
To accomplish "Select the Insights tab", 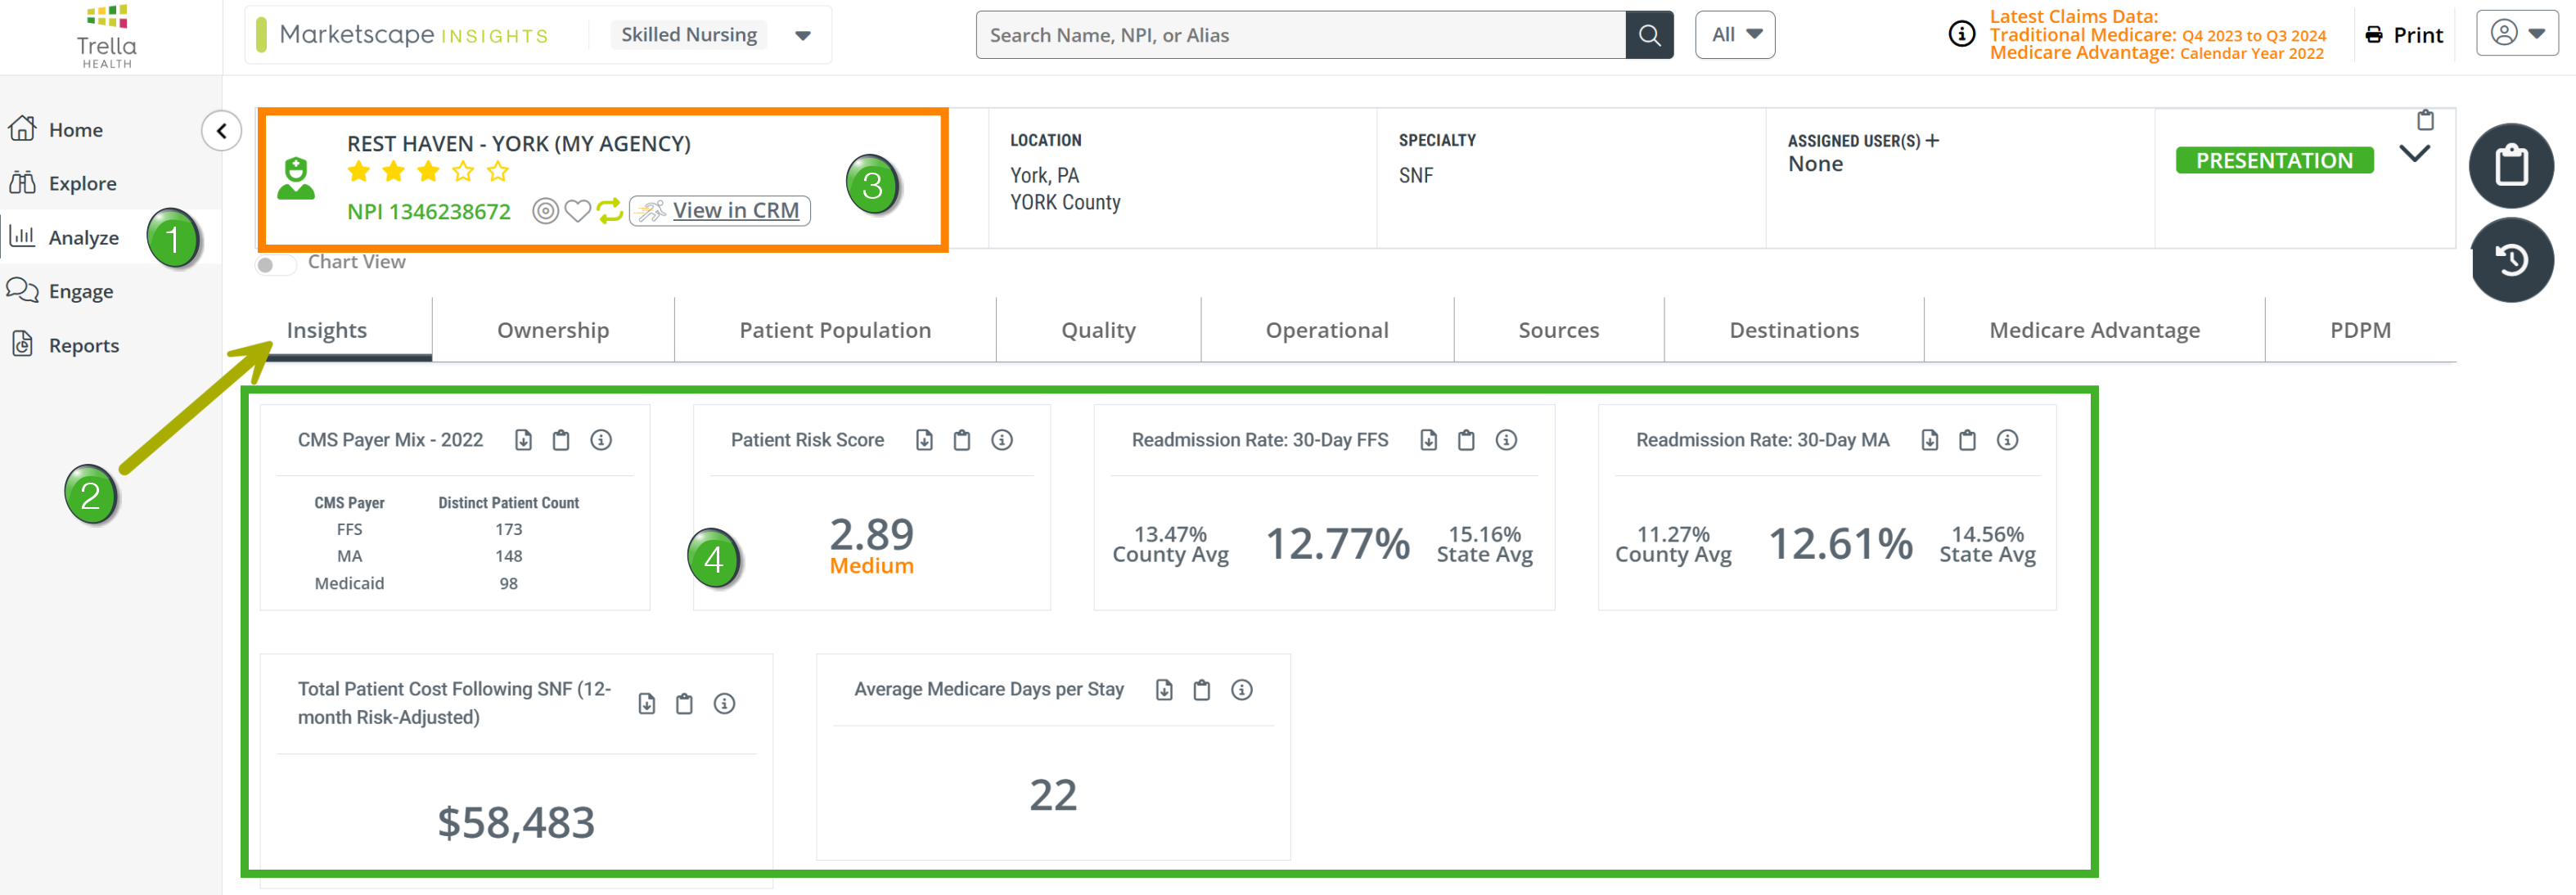I will pyautogui.click(x=327, y=330).
